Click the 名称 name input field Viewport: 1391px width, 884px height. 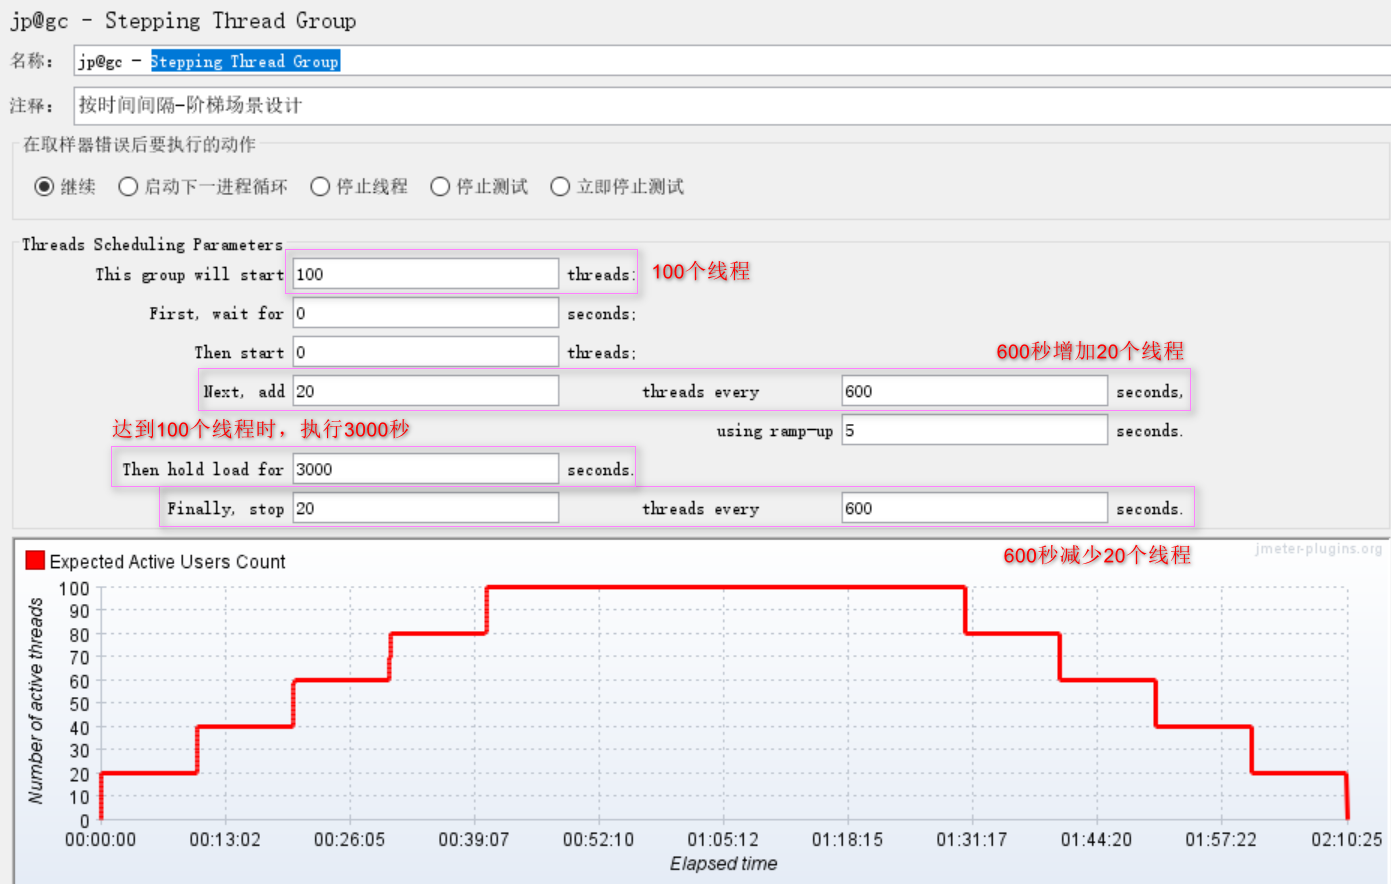(x=732, y=61)
